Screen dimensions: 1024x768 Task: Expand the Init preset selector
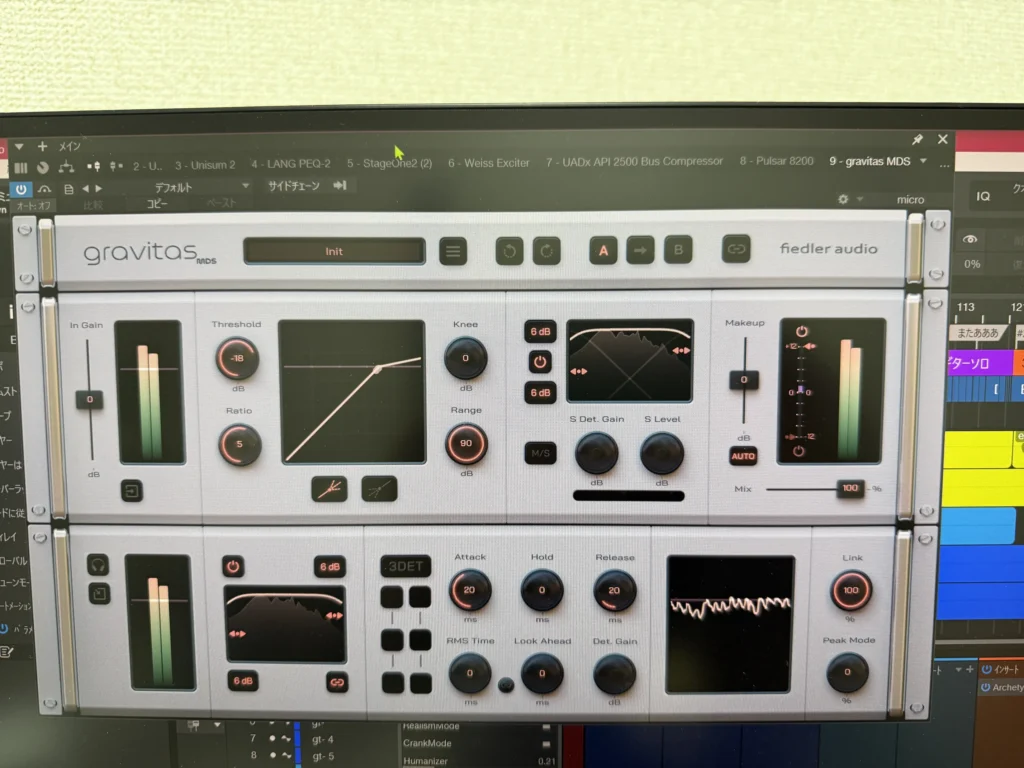point(334,251)
